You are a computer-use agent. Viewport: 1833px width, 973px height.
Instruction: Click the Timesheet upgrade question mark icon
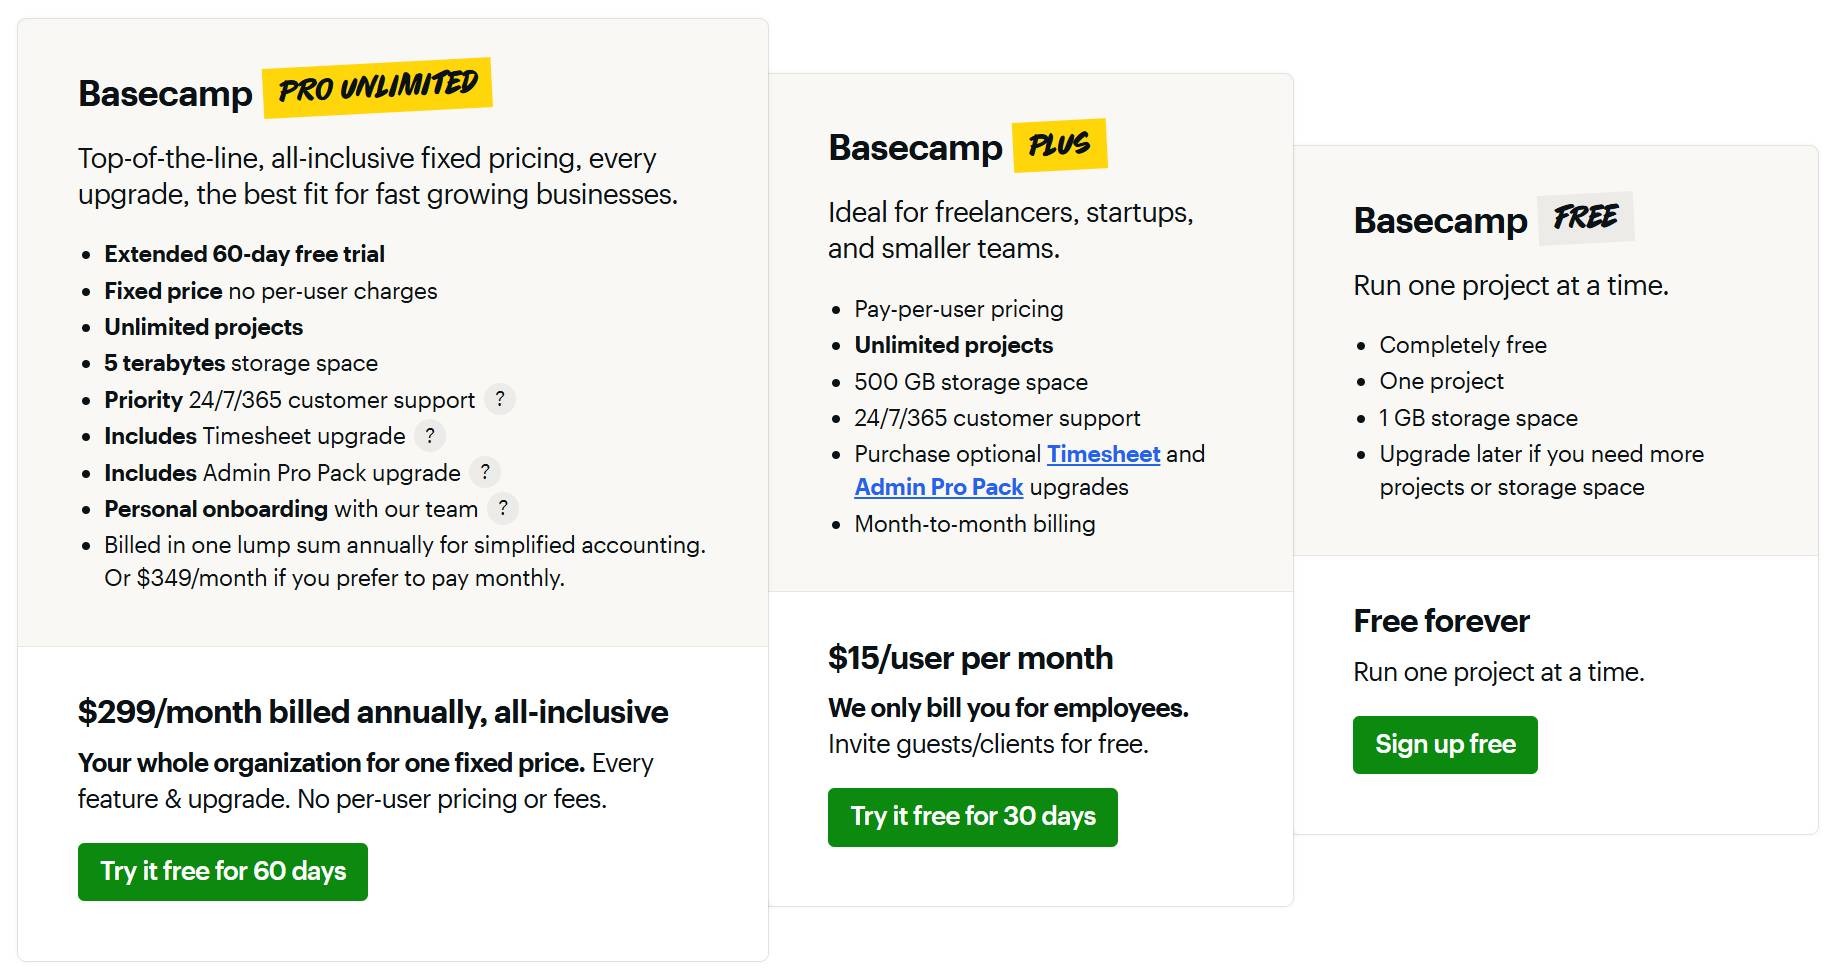pyautogui.click(x=429, y=435)
